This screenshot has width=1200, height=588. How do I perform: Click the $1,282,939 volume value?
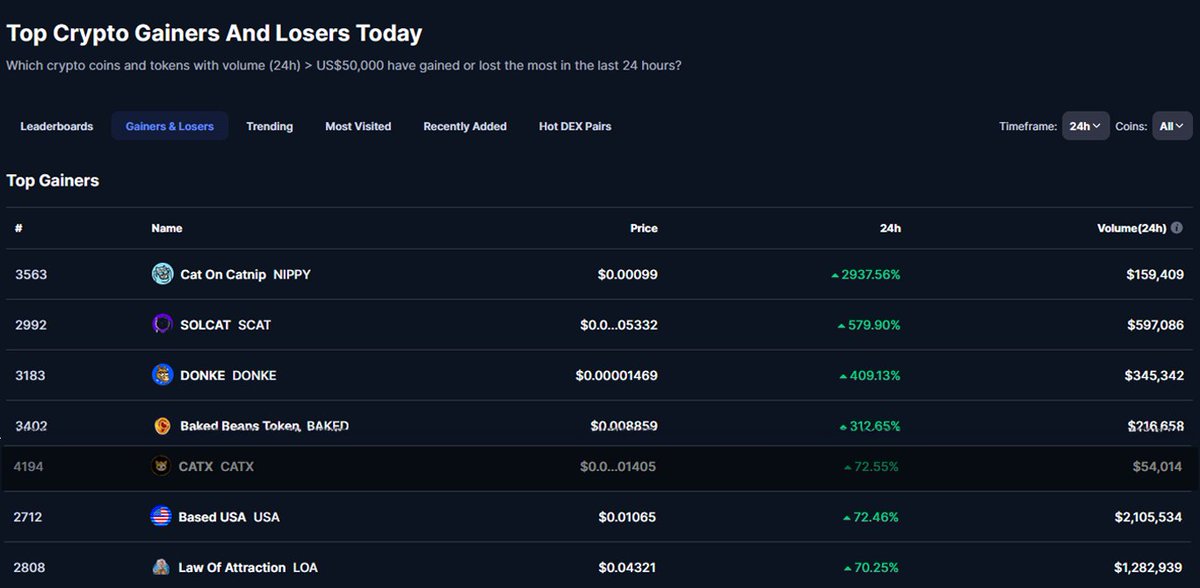point(1149,567)
